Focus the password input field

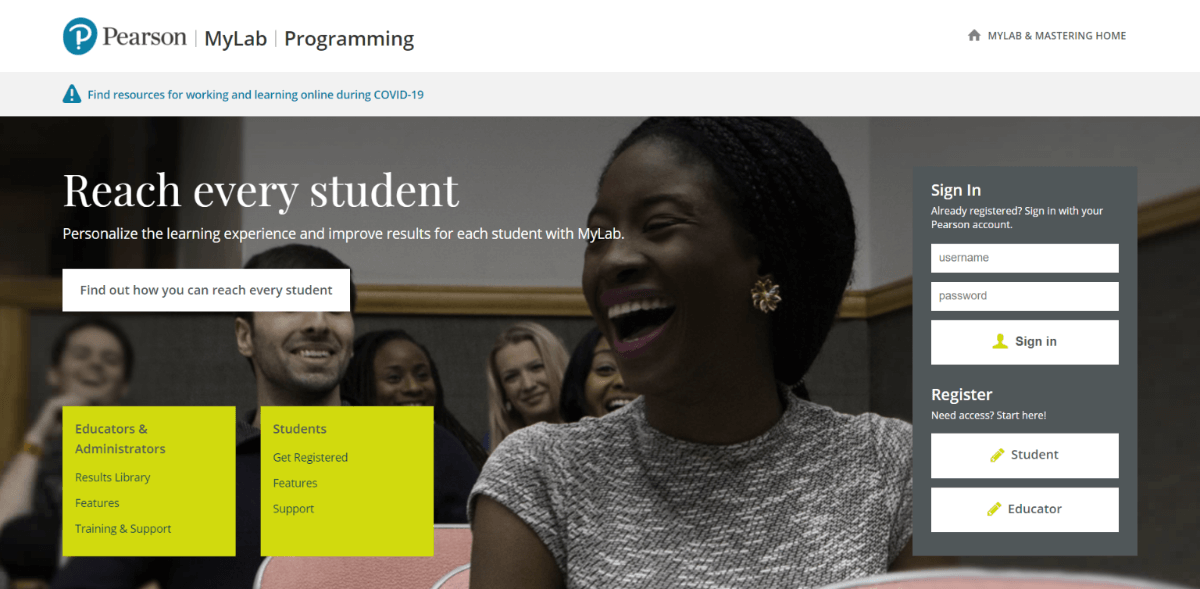click(x=1025, y=296)
